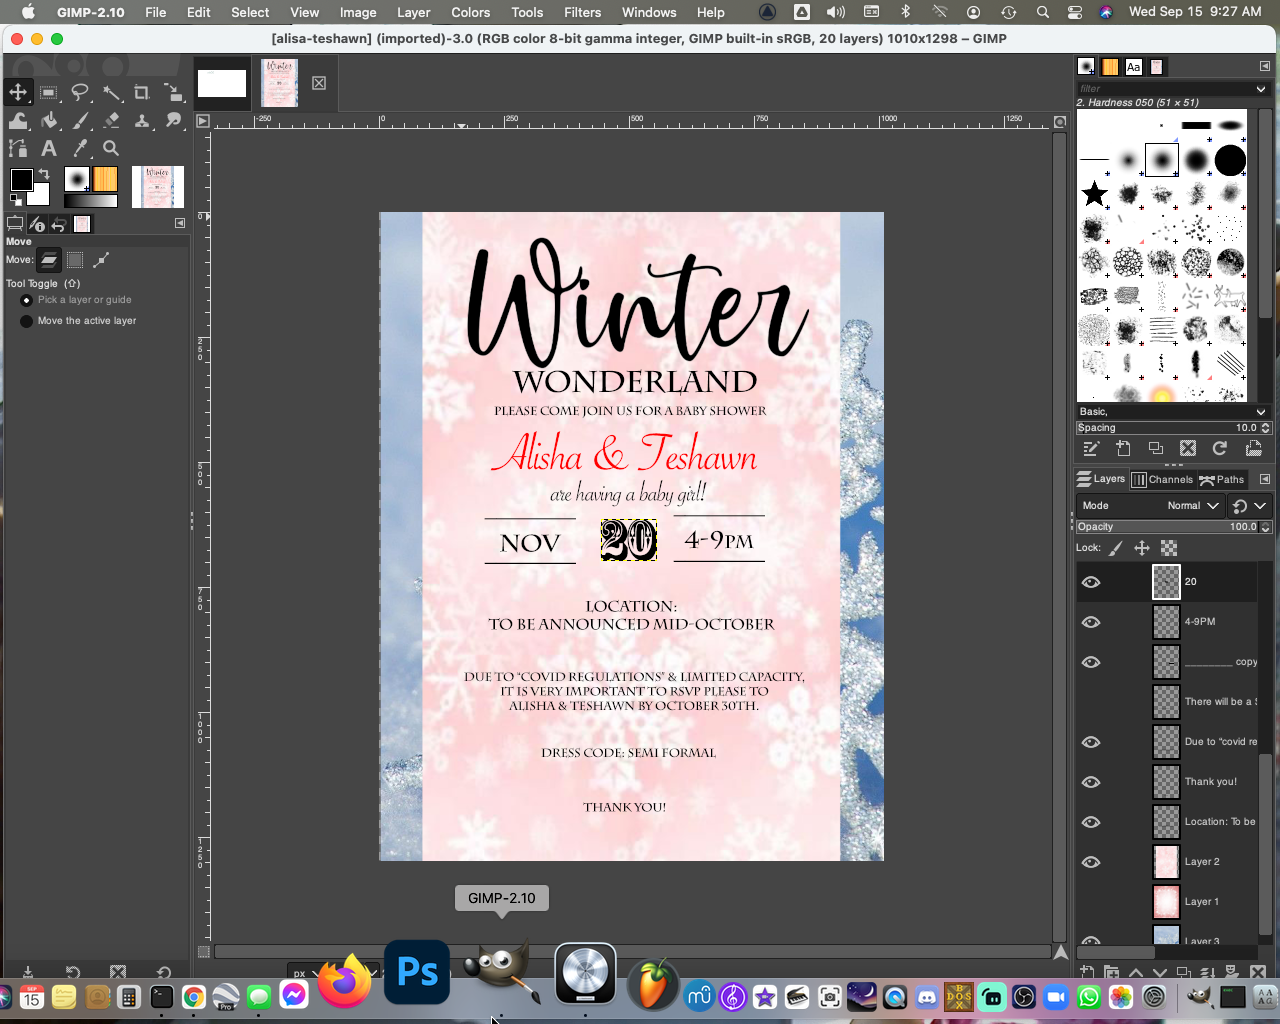Select the Text tool
1280x1024 pixels.
click(x=49, y=148)
